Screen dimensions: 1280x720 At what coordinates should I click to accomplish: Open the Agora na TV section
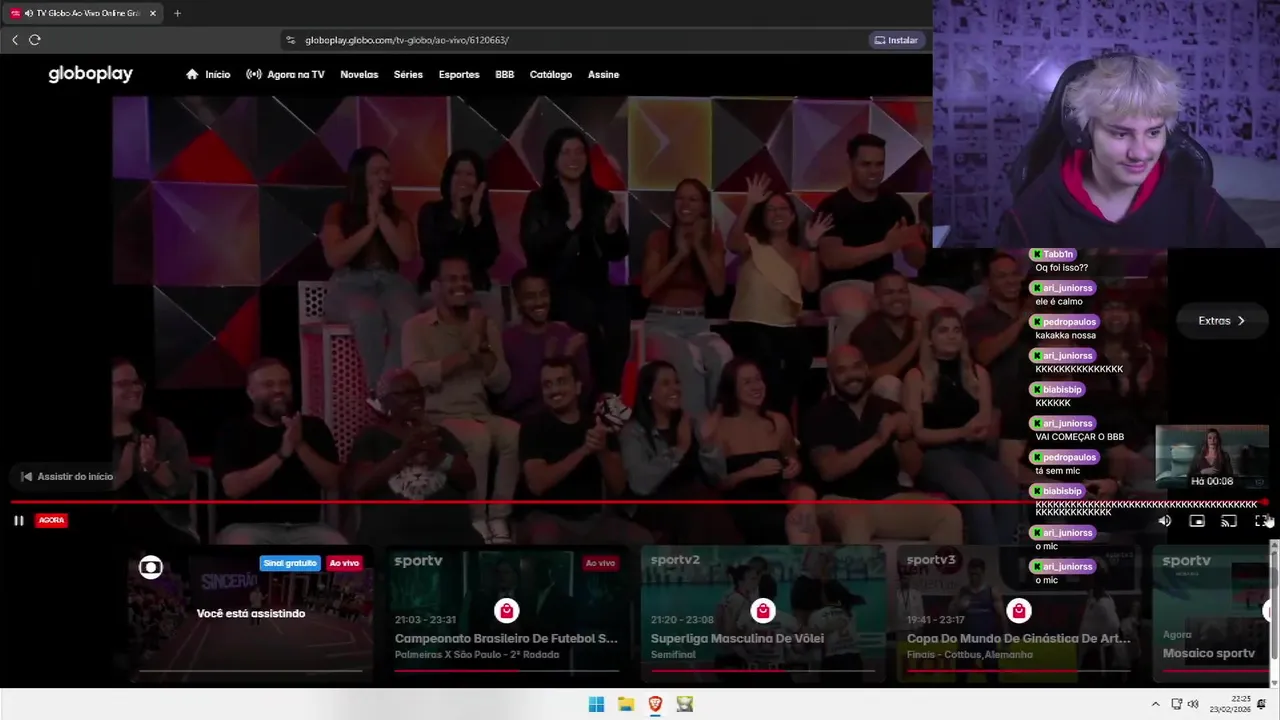pos(285,74)
